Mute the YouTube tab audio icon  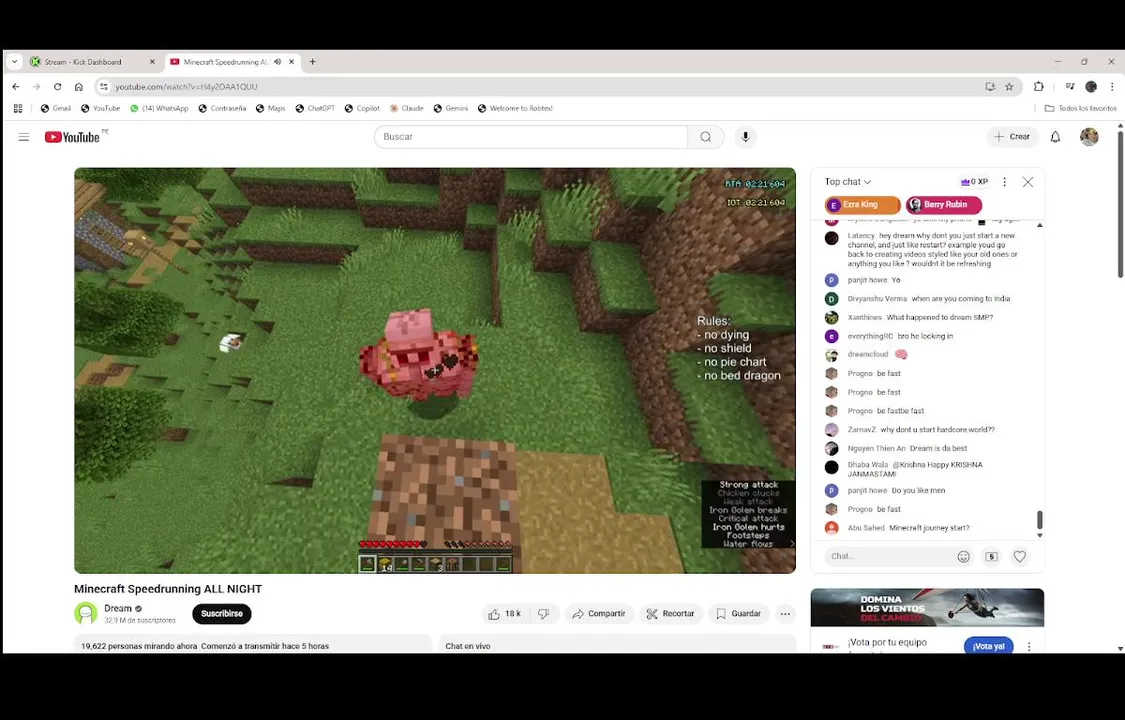pos(278,62)
